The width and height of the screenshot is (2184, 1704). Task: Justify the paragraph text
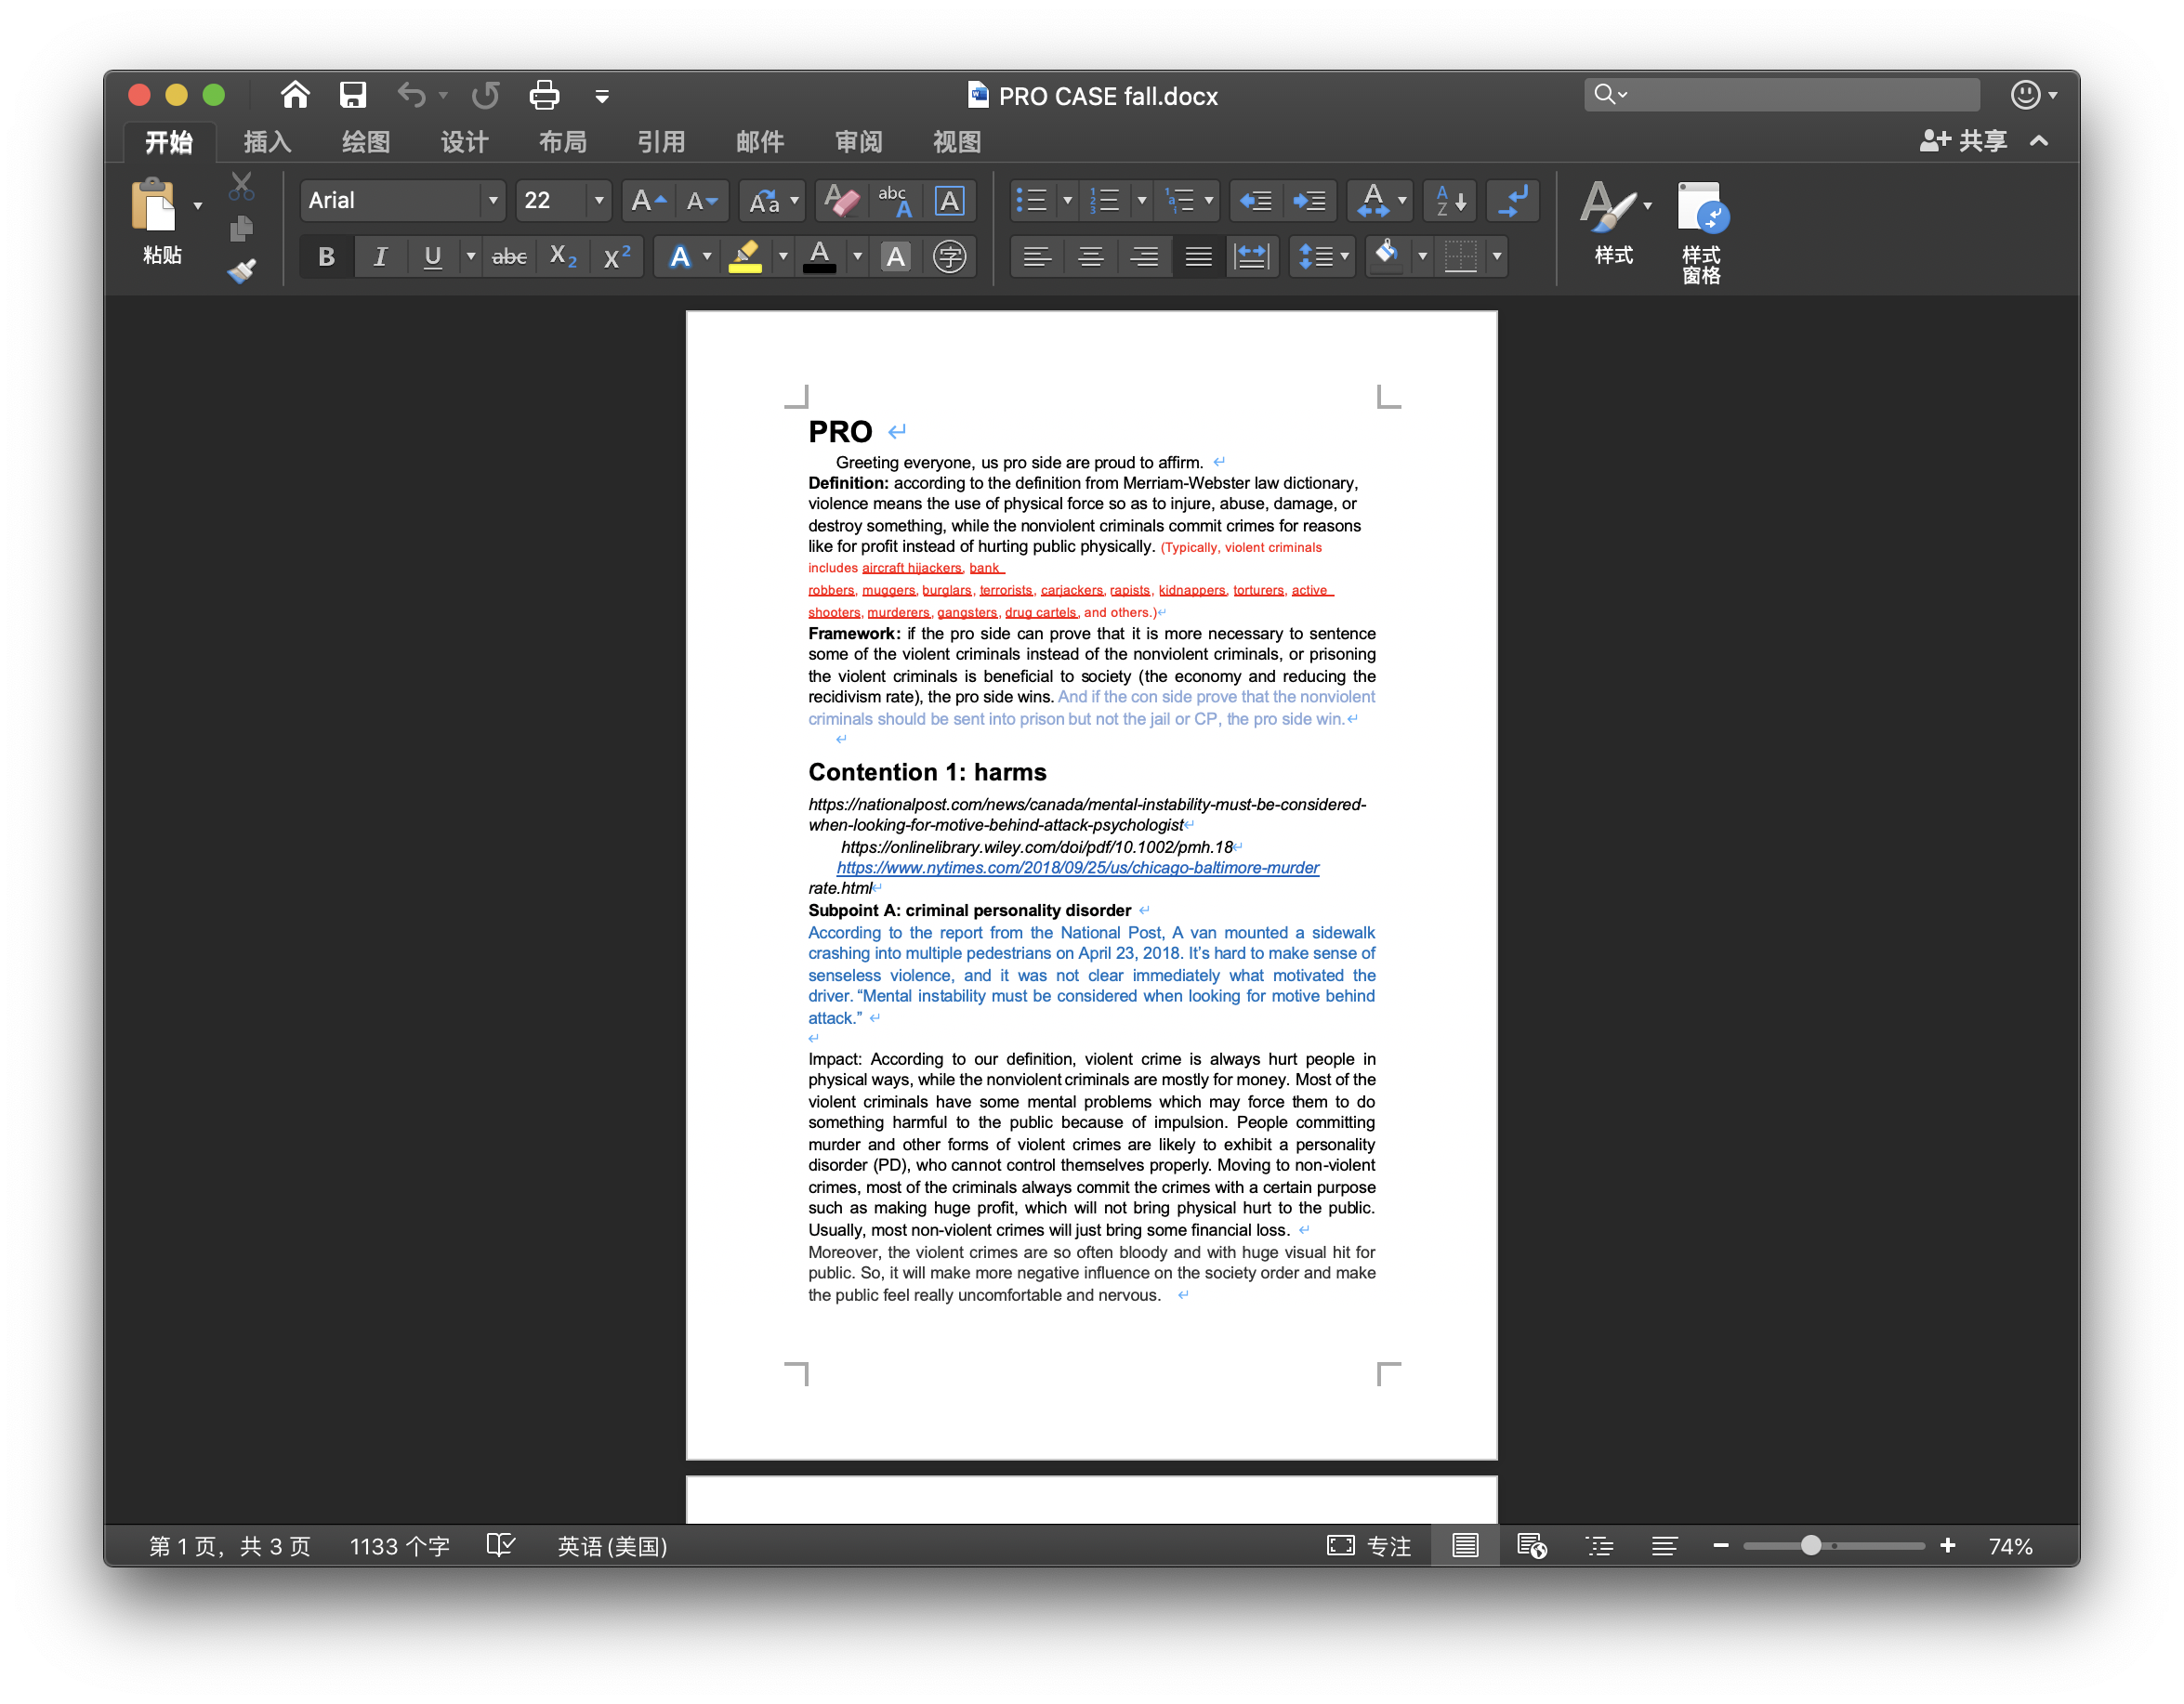(1199, 257)
